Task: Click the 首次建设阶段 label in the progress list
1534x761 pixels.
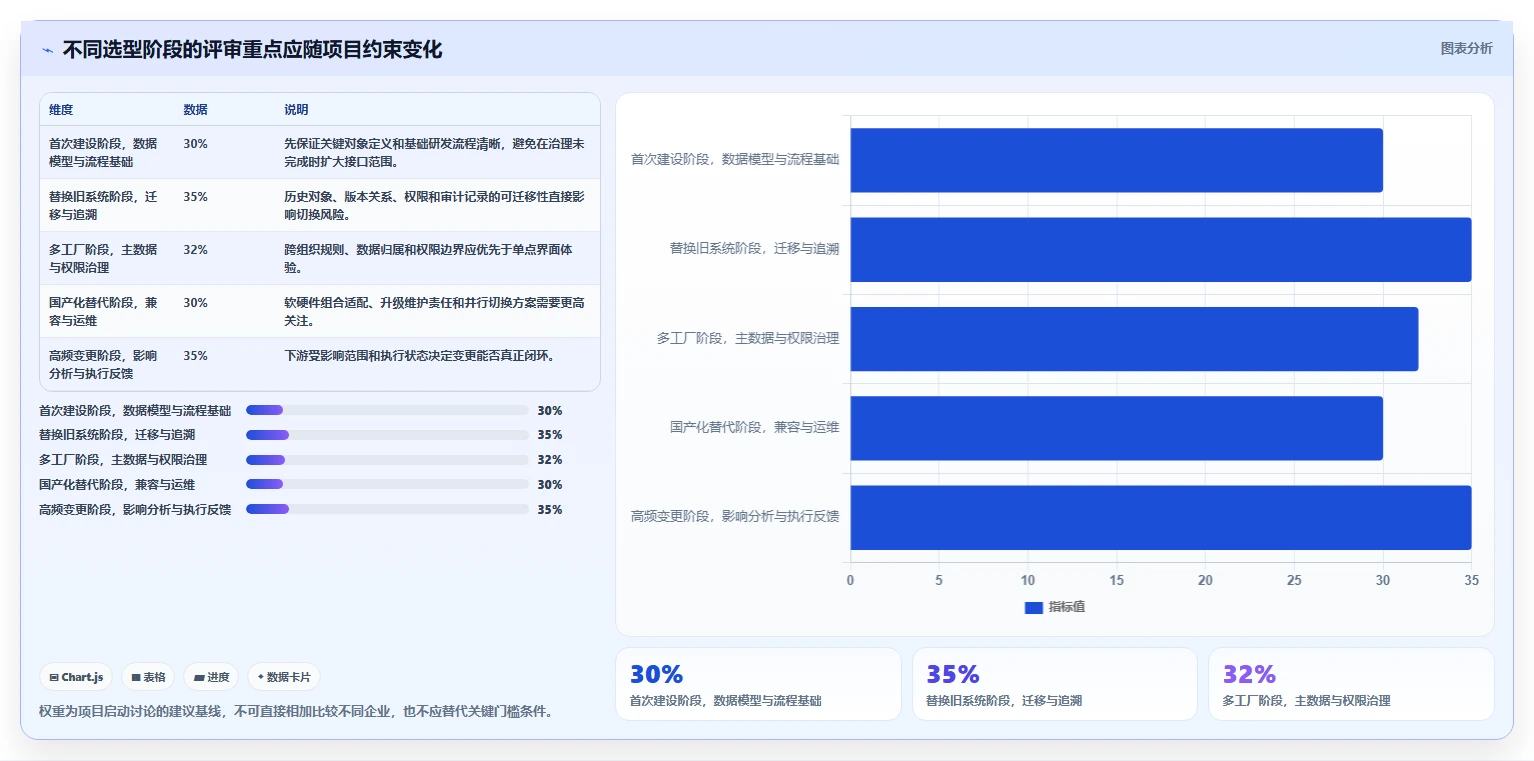Action: (135, 410)
